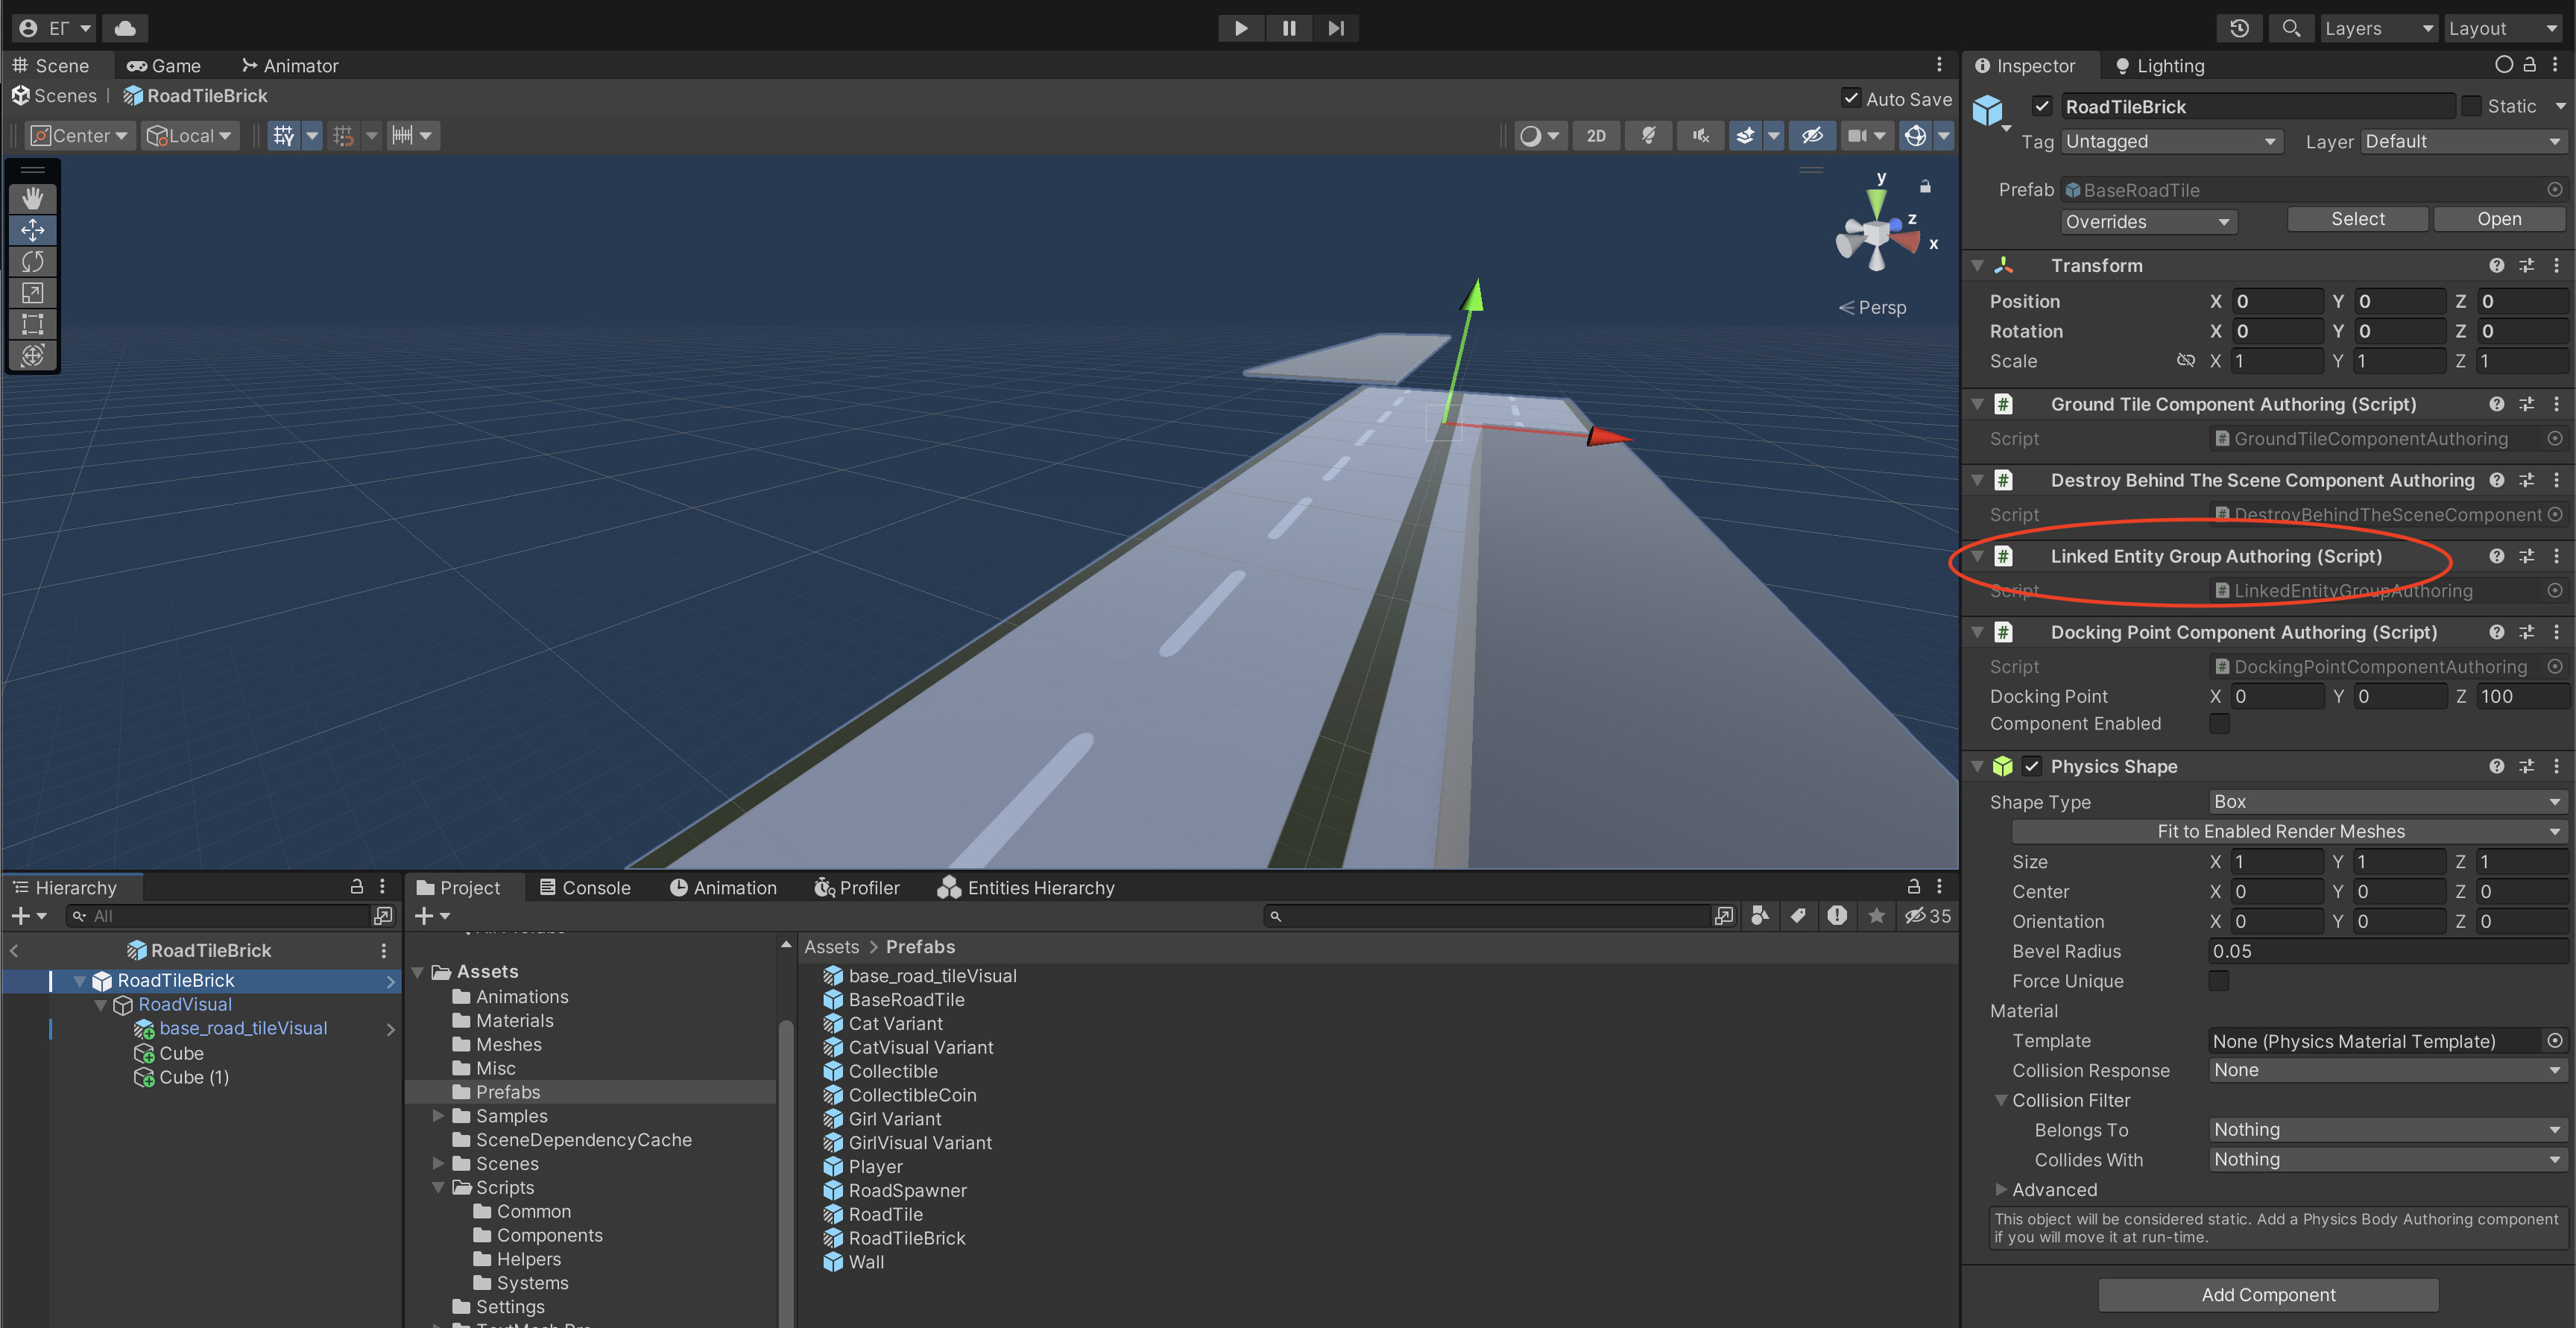Mute scene view audio
This screenshot has height=1328, width=2576.
pyautogui.click(x=1700, y=135)
